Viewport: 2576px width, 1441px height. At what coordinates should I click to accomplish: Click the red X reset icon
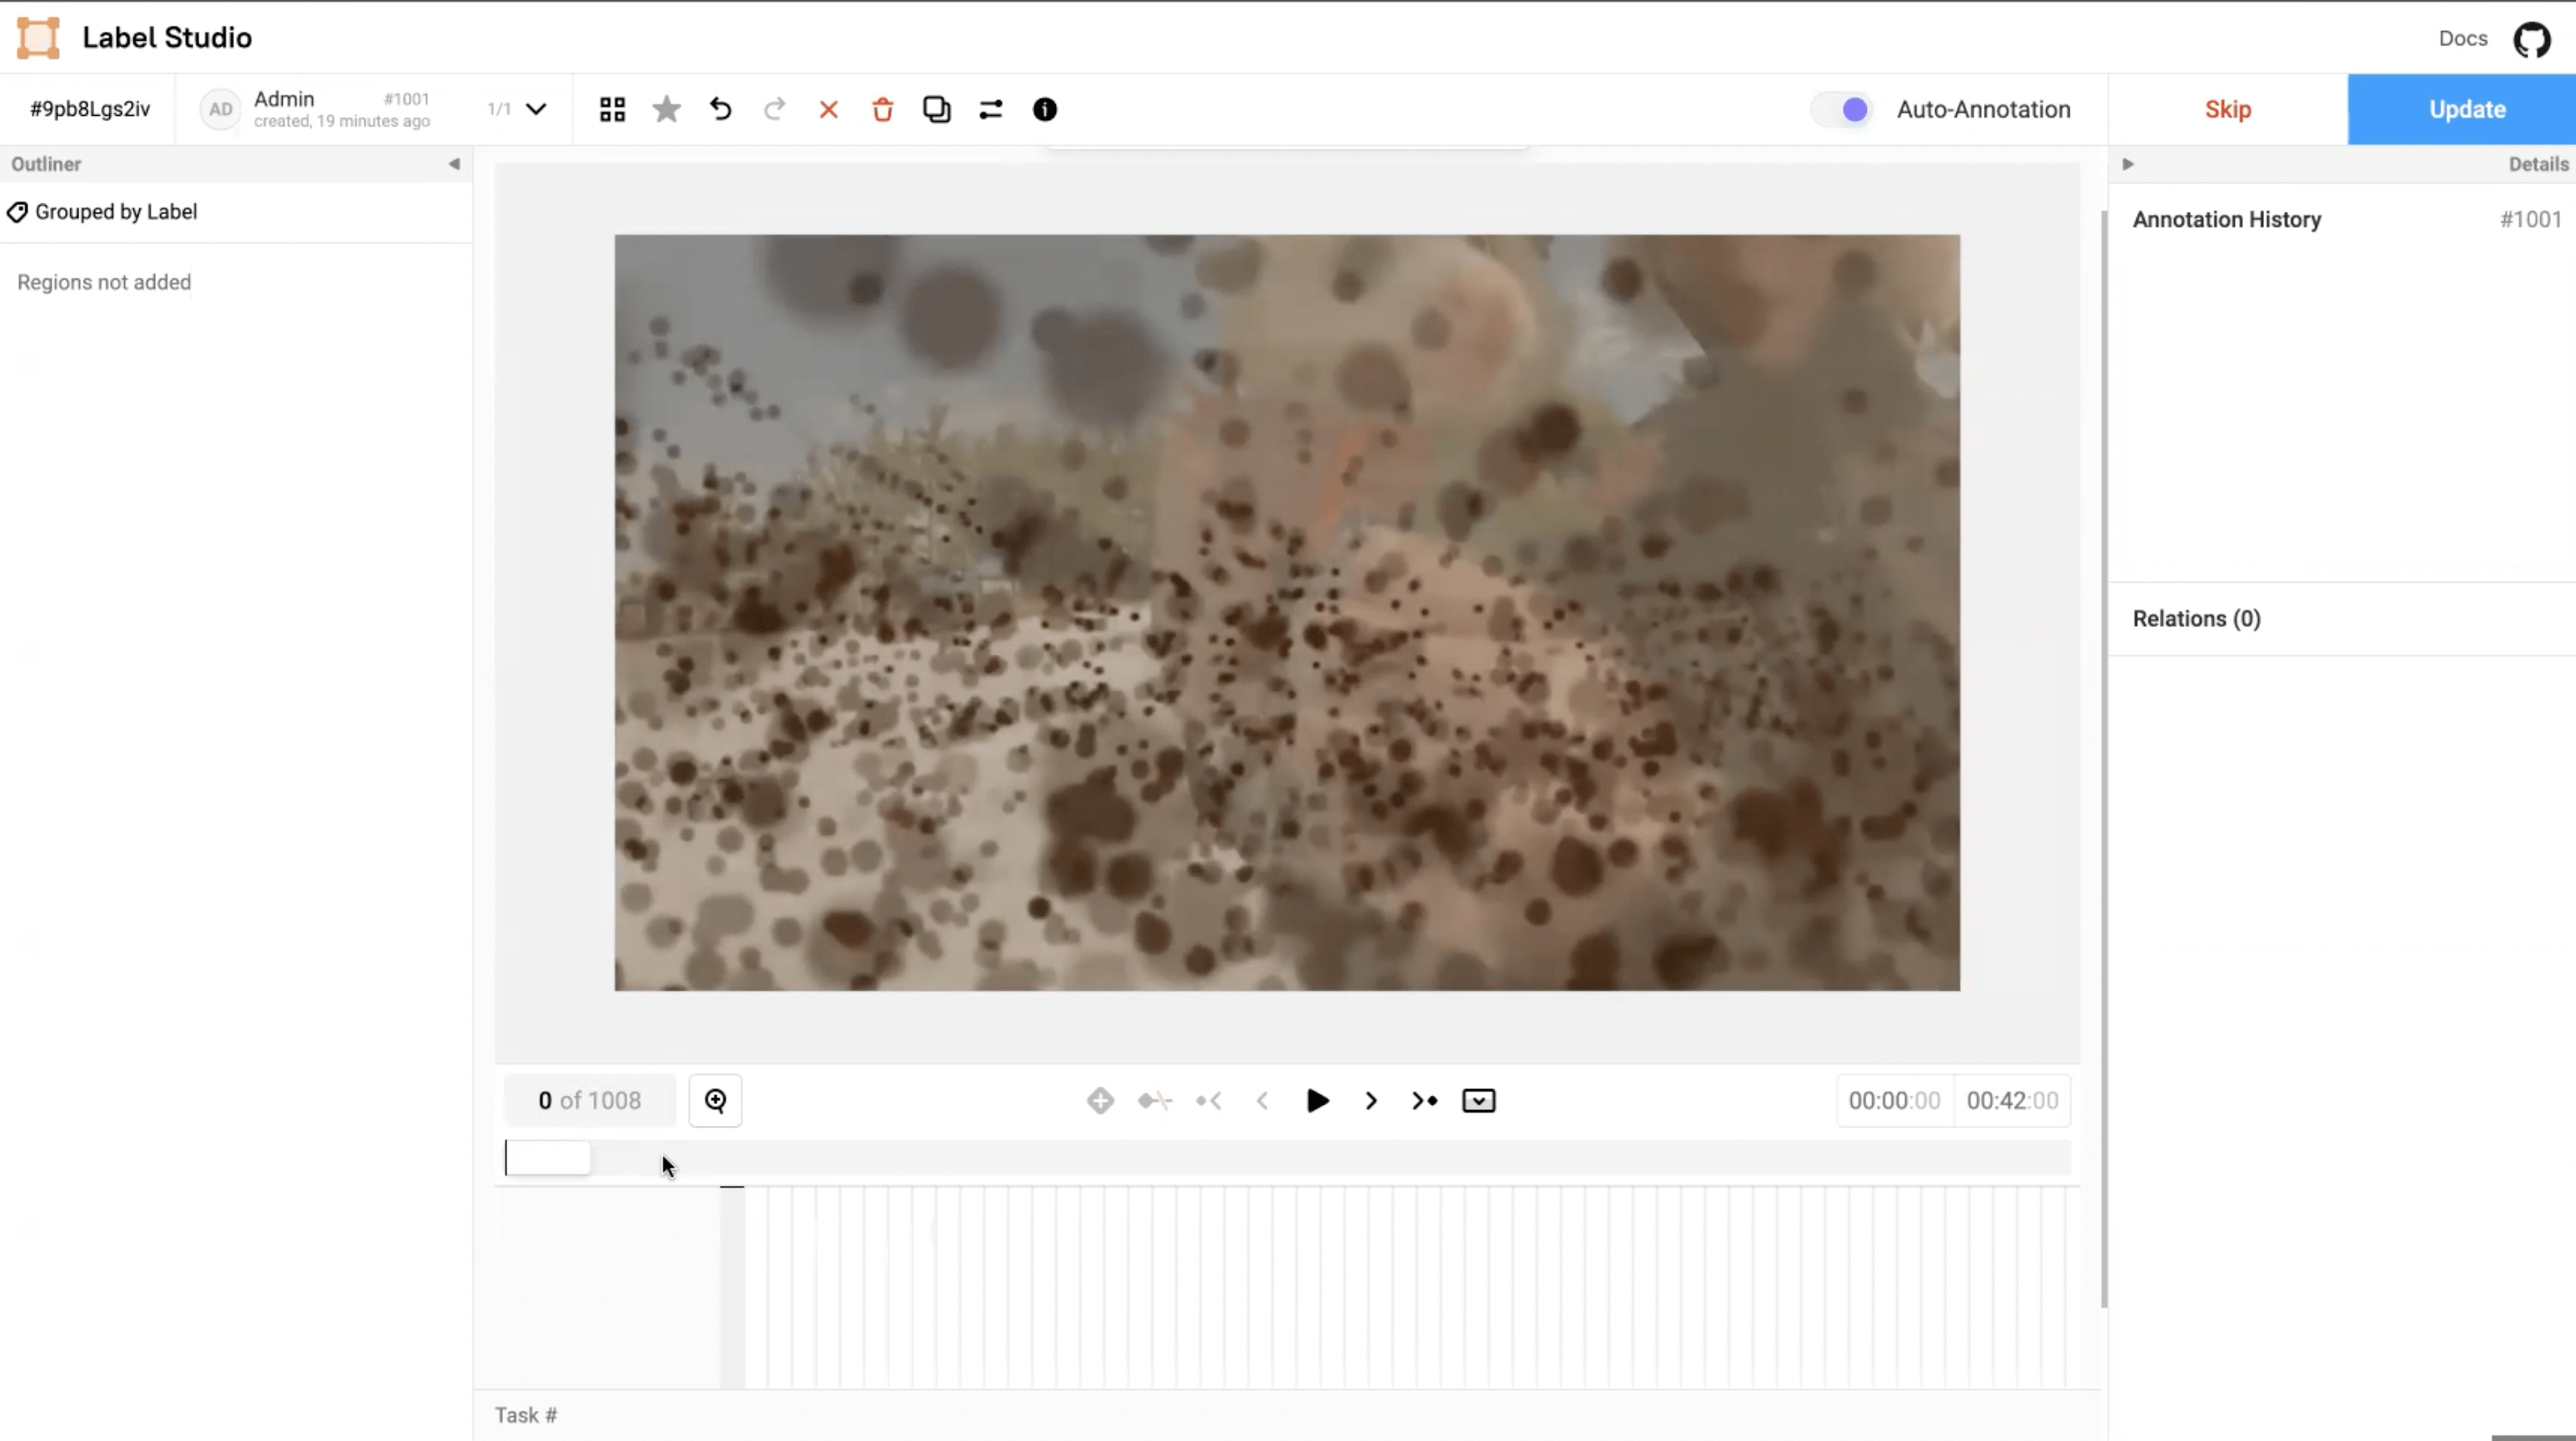point(828,109)
